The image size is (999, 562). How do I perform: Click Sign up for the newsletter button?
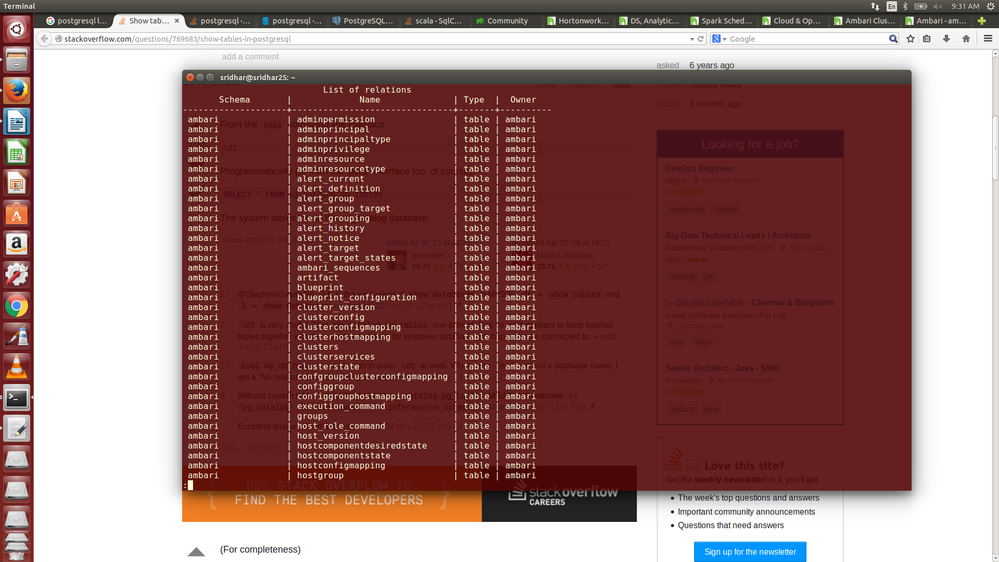click(x=750, y=552)
